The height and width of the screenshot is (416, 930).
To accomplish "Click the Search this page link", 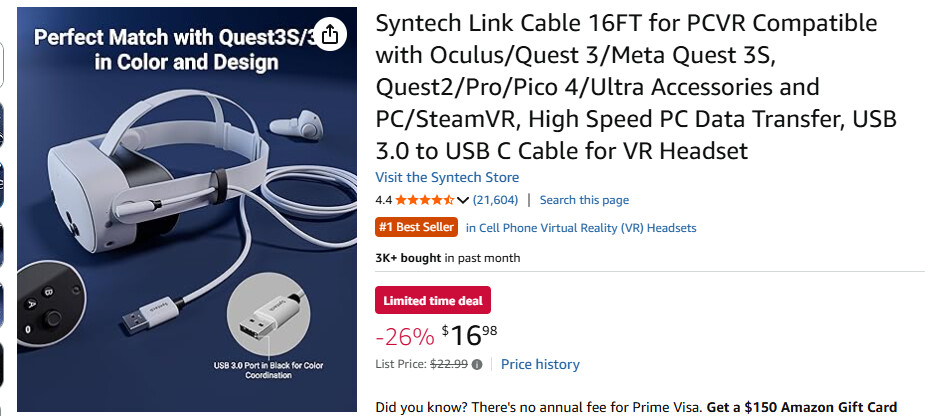I will pos(584,200).
